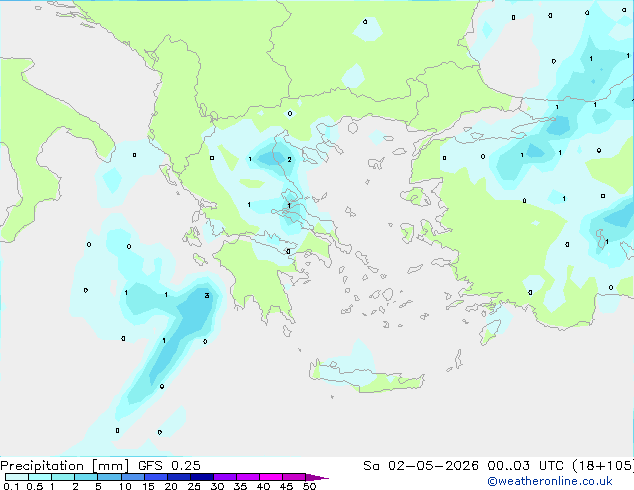Click the '25' legend scale label
This screenshot has height=490, width=634.
(194, 486)
